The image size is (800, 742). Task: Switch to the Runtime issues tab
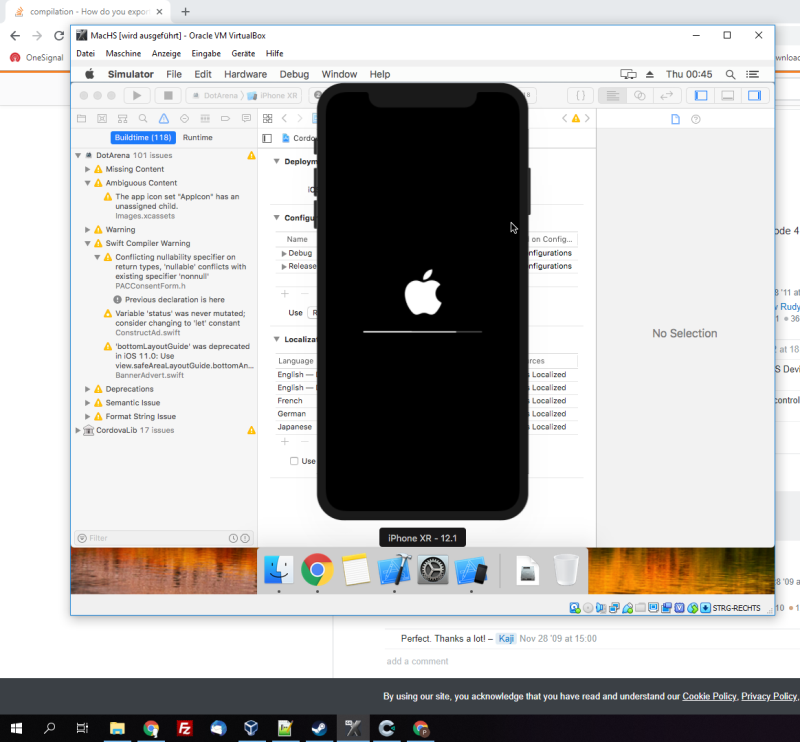(x=197, y=137)
